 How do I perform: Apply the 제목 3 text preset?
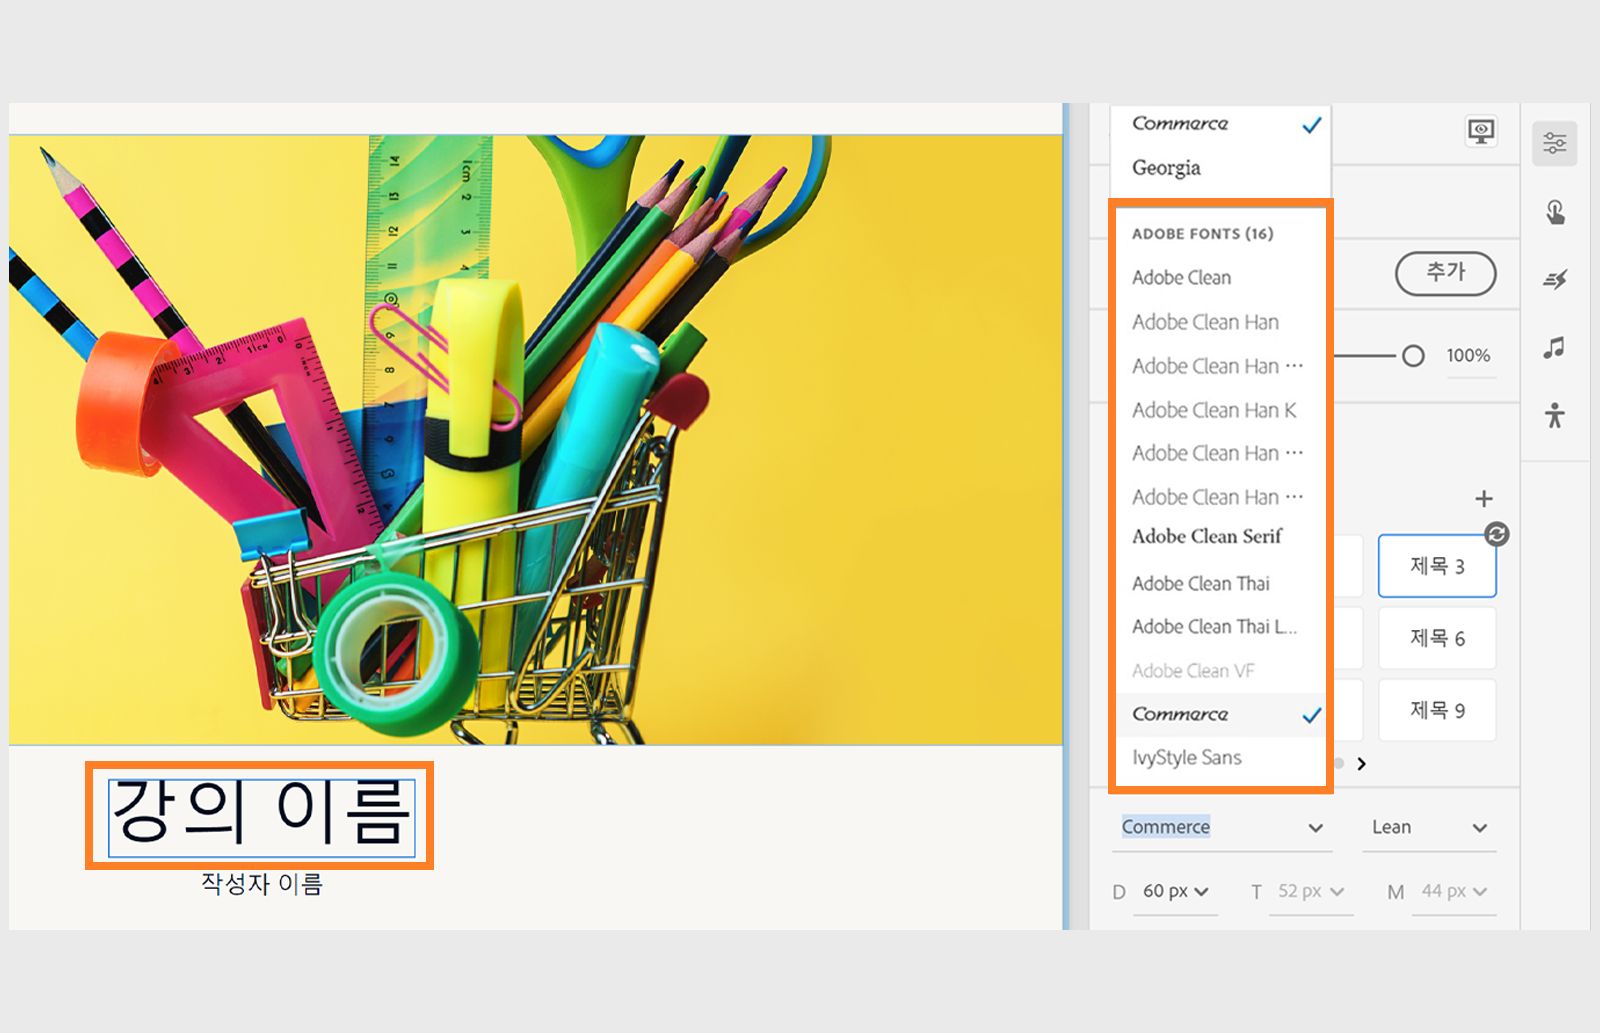tap(1437, 566)
